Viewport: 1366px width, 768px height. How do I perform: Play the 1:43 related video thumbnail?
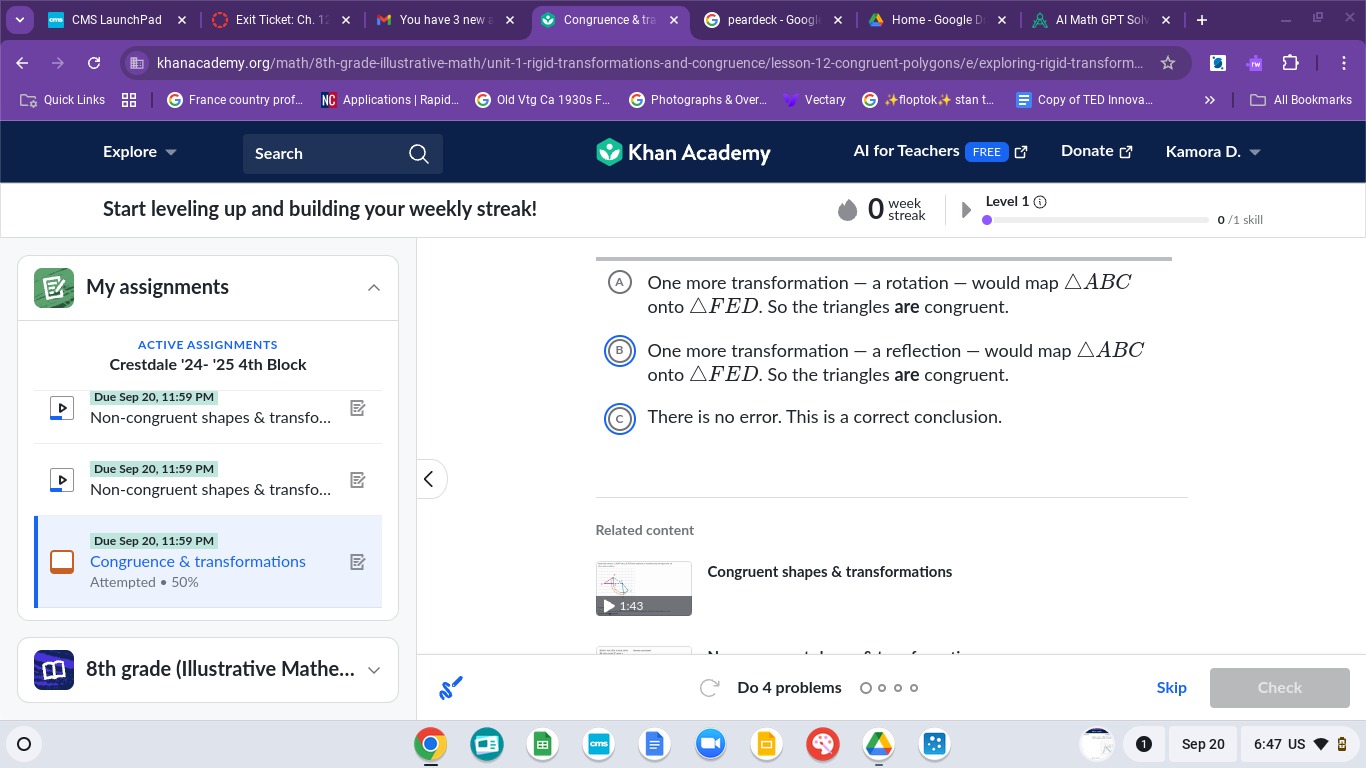point(643,588)
